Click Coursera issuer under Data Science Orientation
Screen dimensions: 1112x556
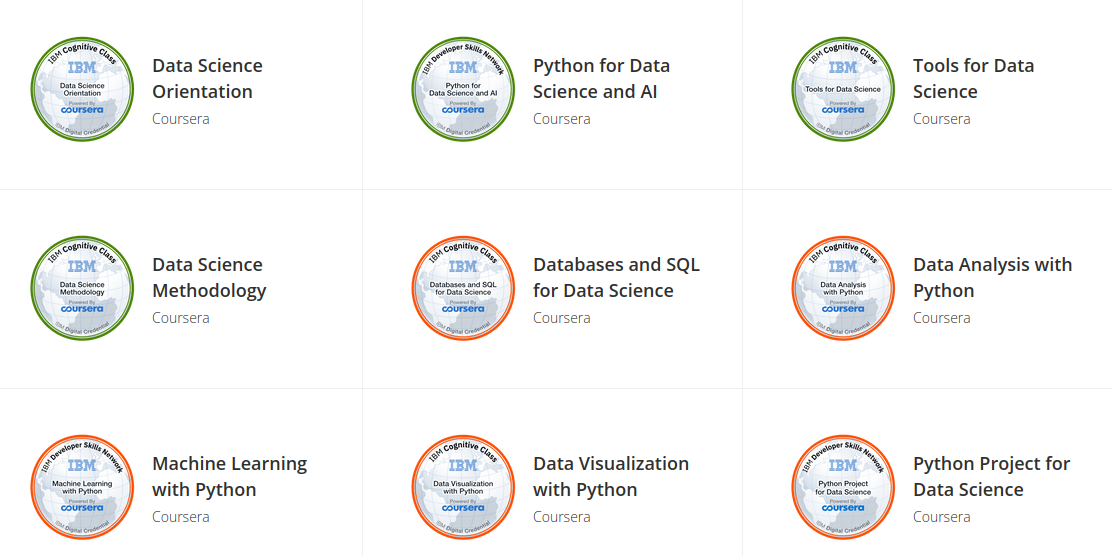(x=181, y=118)
